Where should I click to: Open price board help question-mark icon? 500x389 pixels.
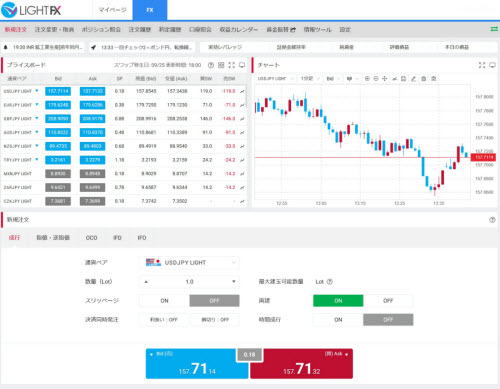pyautogui.click(x=211, y=65)
